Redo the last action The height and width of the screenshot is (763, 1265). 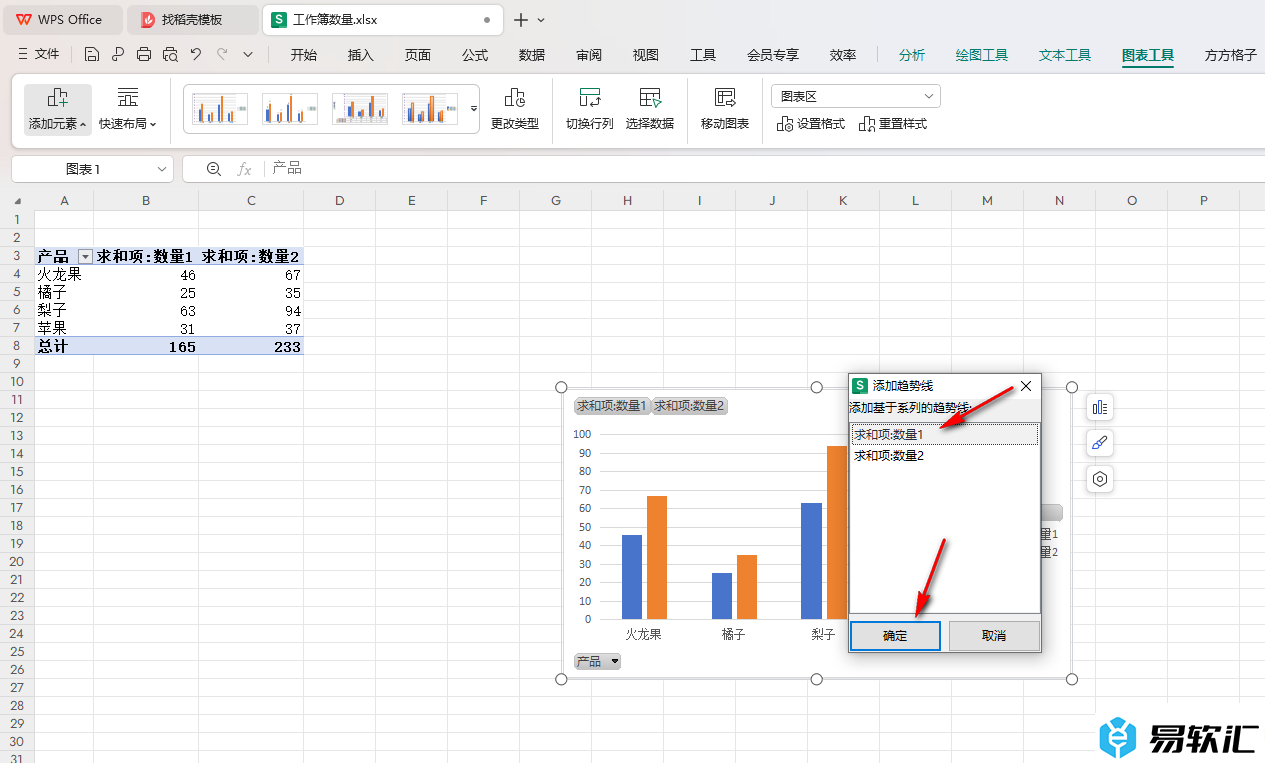(222, 55)
